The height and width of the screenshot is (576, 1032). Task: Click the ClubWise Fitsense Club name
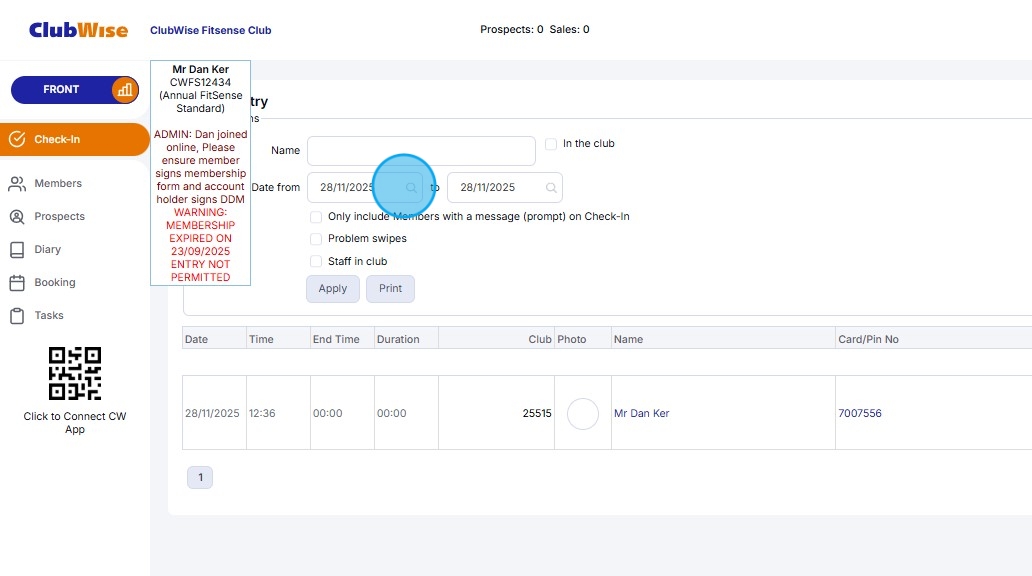[211, 30]
